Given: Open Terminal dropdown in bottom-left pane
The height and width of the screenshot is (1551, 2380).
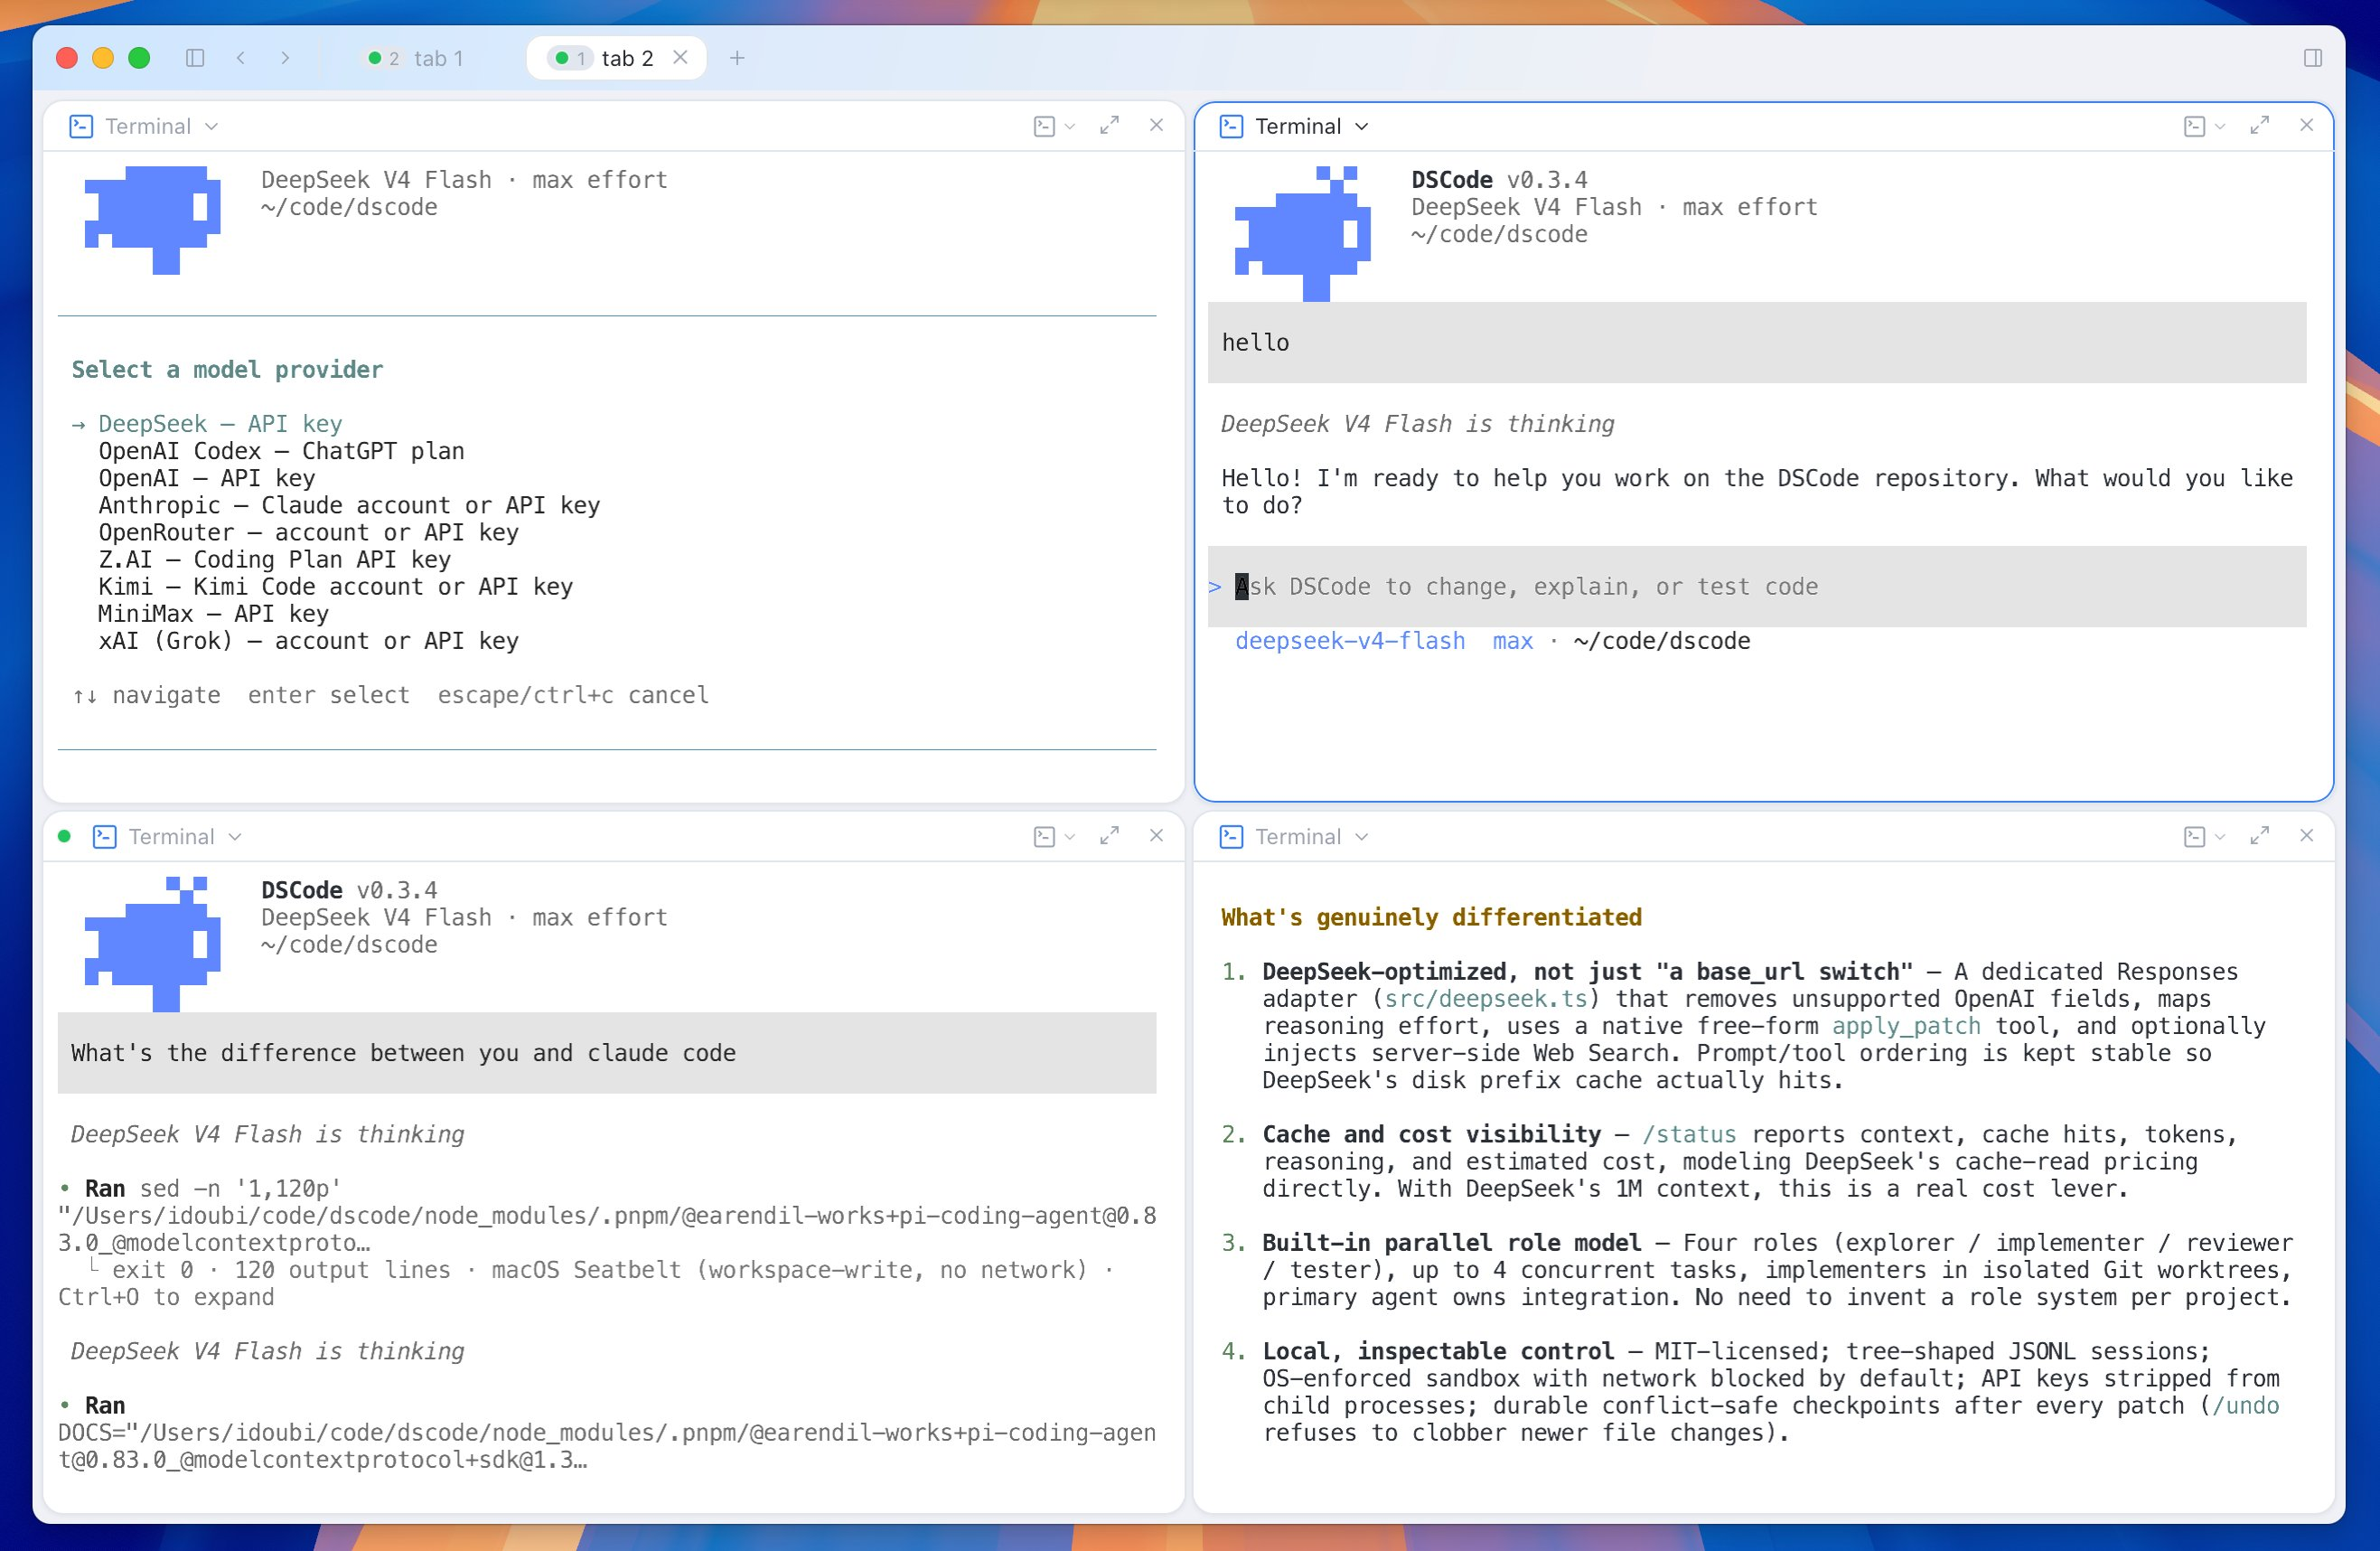Looking at the screenshot, I should coord(185,836).
